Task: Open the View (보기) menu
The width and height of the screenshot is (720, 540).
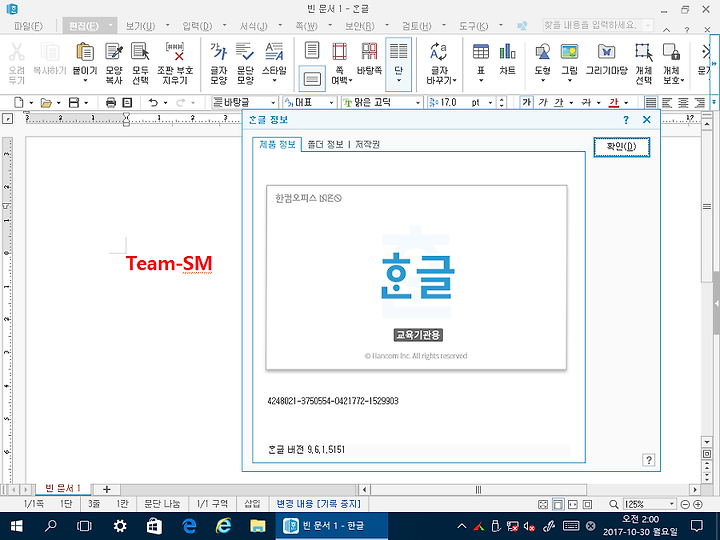Action: 141,26
